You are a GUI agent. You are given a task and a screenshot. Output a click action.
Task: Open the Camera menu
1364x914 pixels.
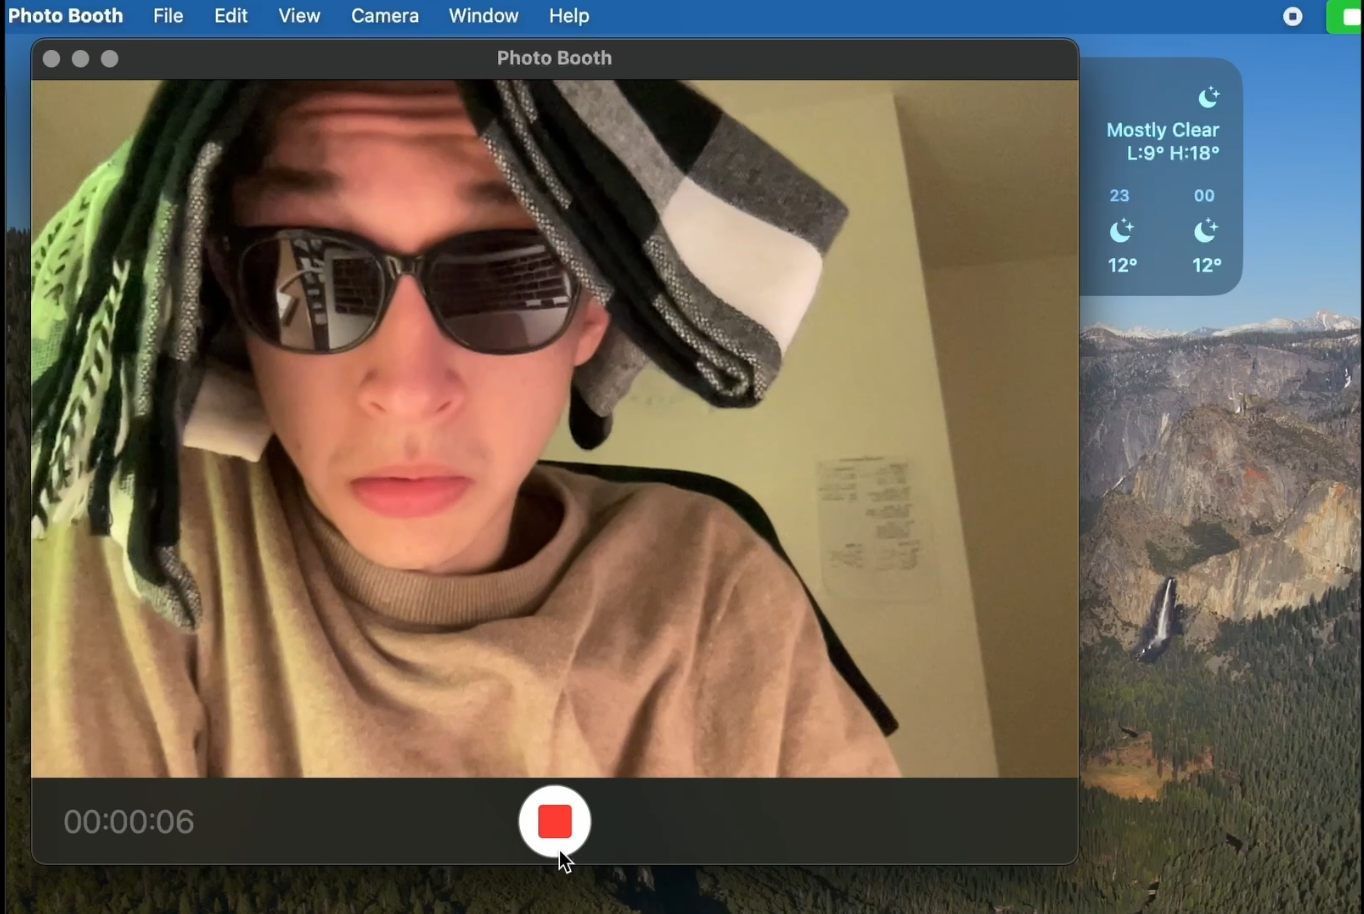[x=385, y=16]
